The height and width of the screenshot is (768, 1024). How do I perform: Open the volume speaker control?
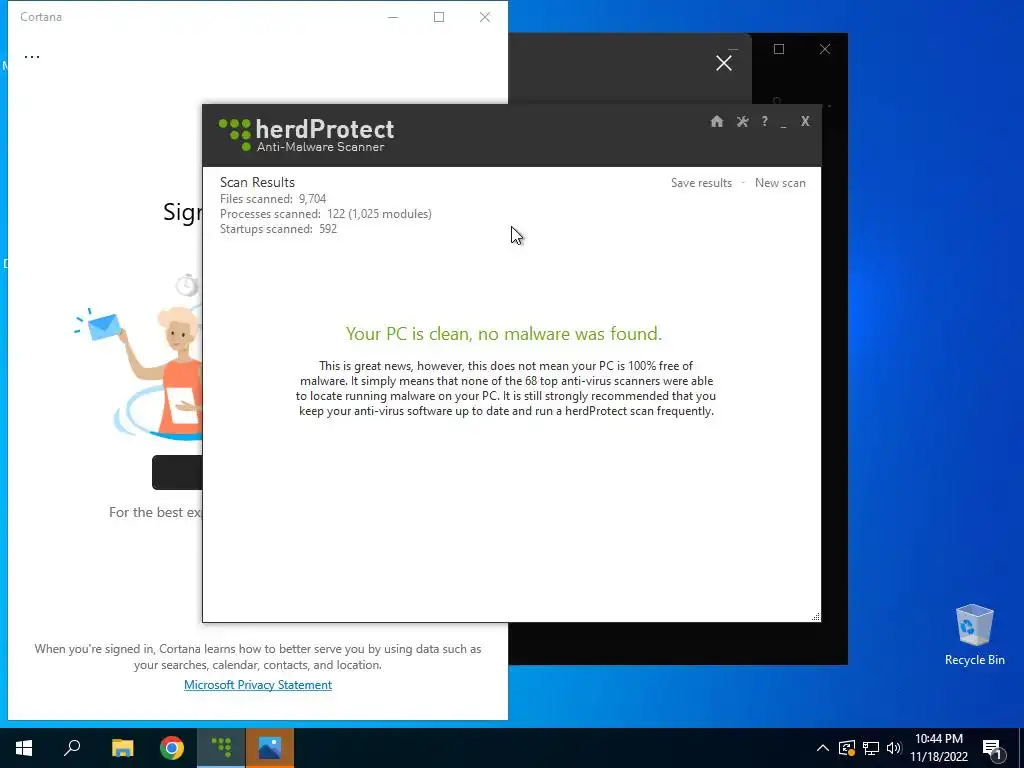pos(894,748)
